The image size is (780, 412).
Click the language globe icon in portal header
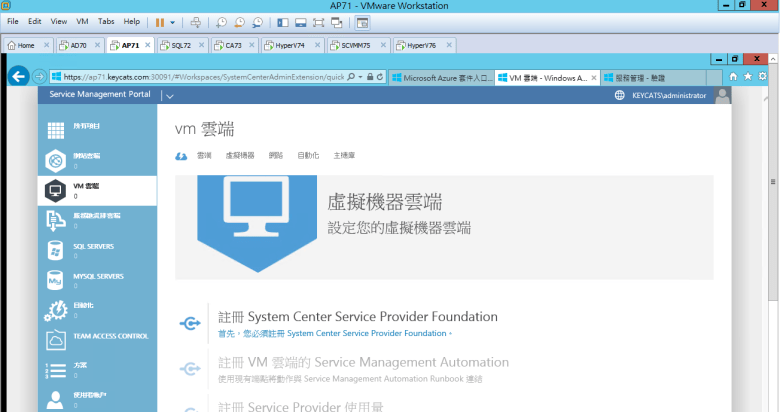(x=620, y=95)
